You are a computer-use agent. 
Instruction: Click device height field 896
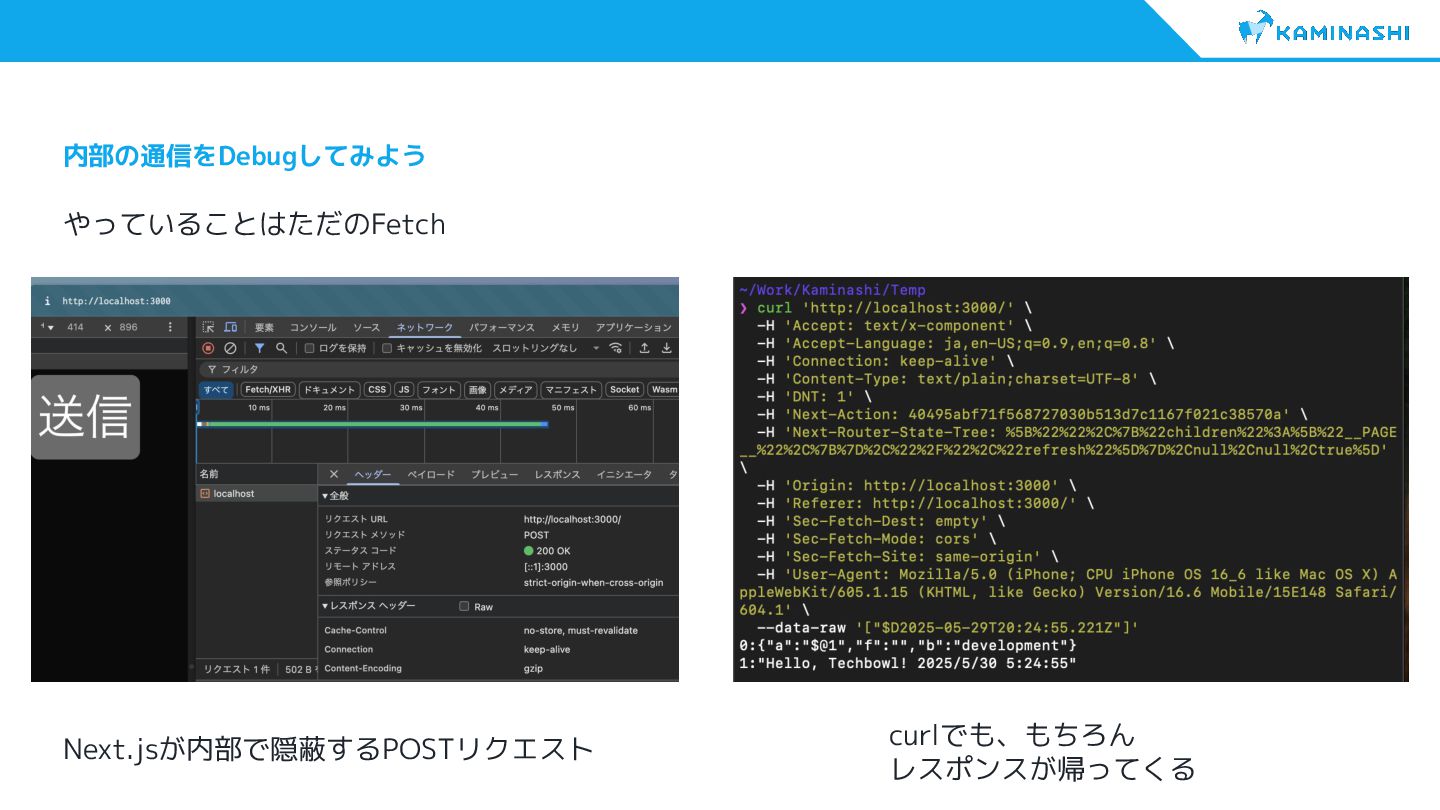(x=128, y=327)
